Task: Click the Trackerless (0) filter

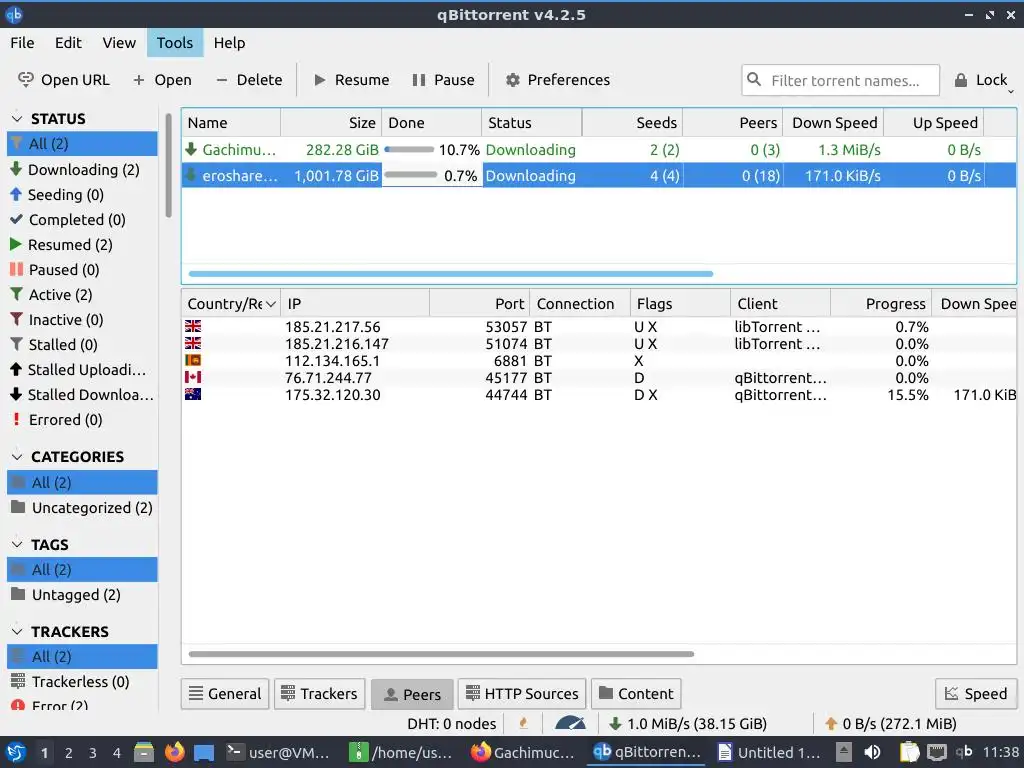Action: pyautogui.click(x=82, y=682)
